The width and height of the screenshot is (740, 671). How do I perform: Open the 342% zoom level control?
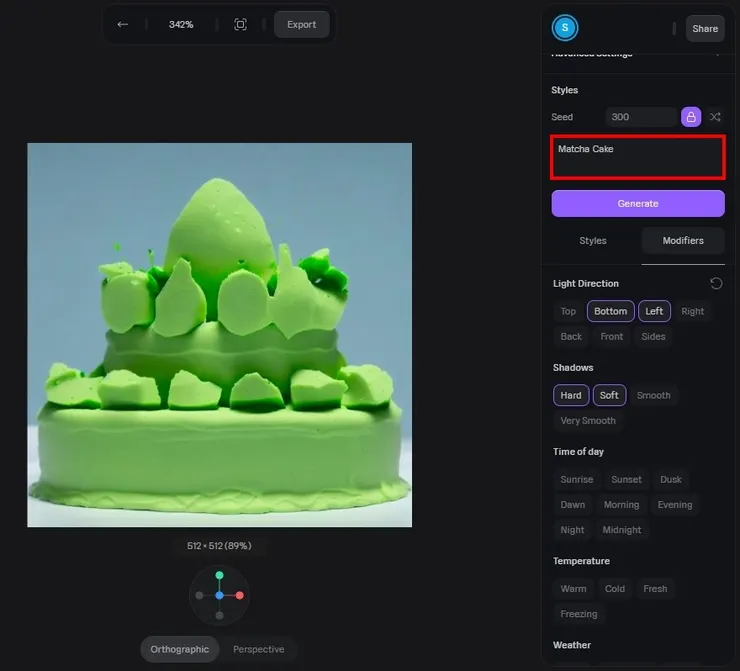click(x=181, y=25)
